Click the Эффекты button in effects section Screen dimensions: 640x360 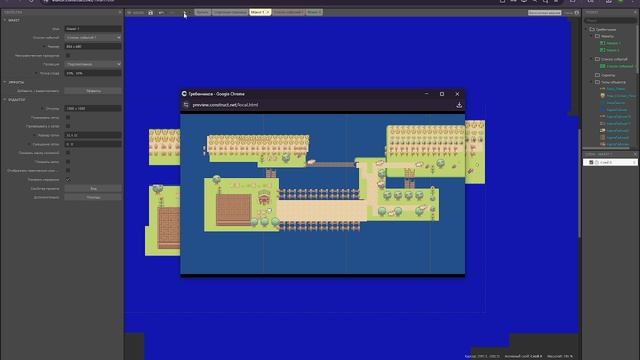tap(93, 91)
